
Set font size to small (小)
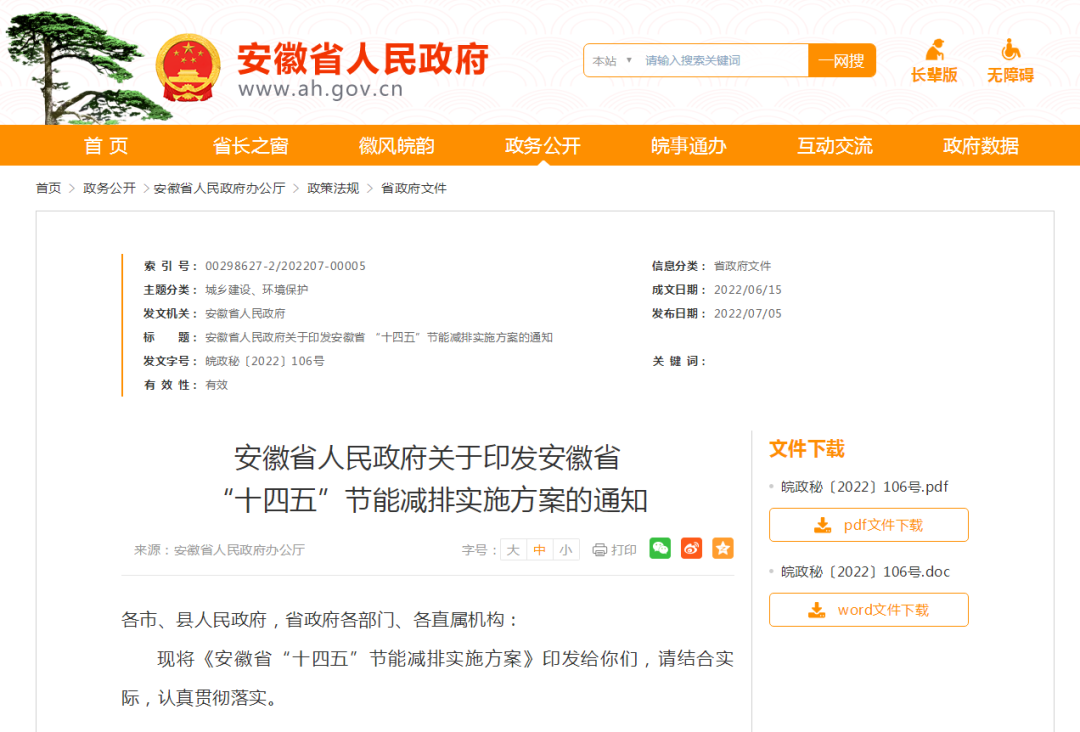tap(566, 550)
